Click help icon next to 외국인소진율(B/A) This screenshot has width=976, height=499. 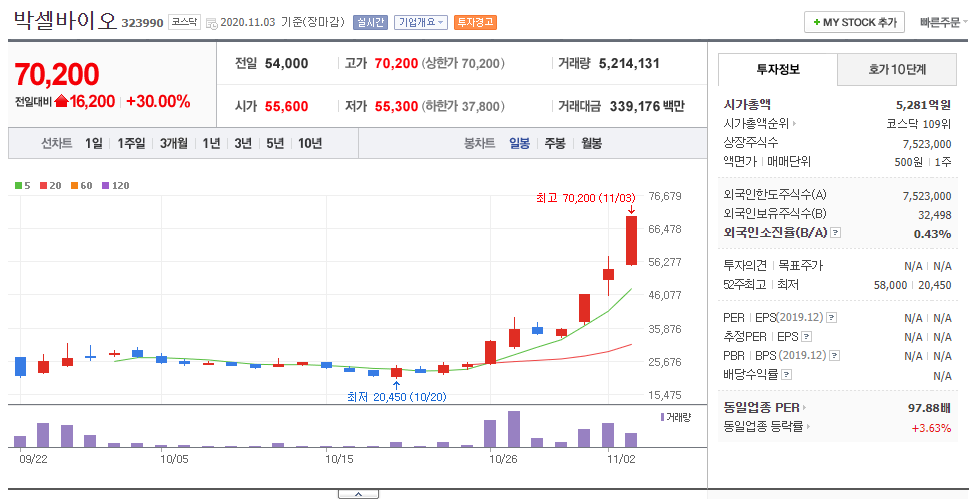[x=836, y=233]
